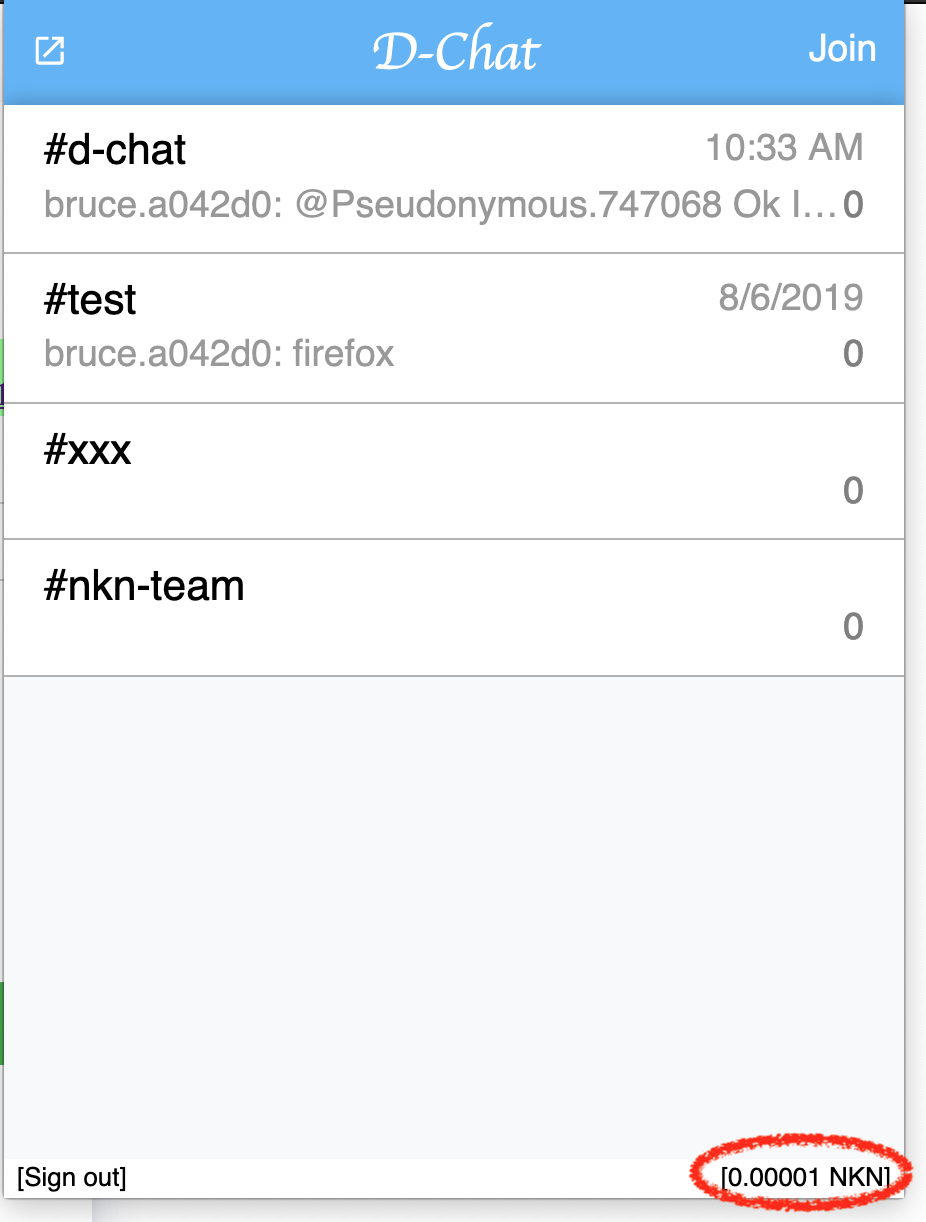Click the unread count on #test

(x=852, y=353)
